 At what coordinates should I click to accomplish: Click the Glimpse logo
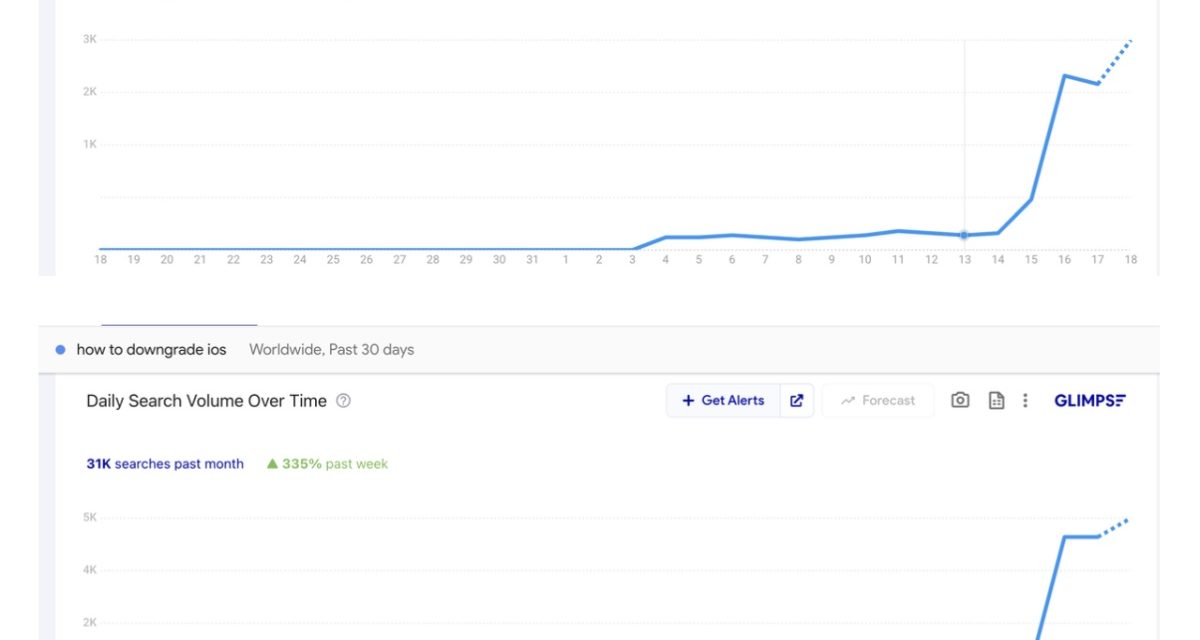tap(1090, 400)
